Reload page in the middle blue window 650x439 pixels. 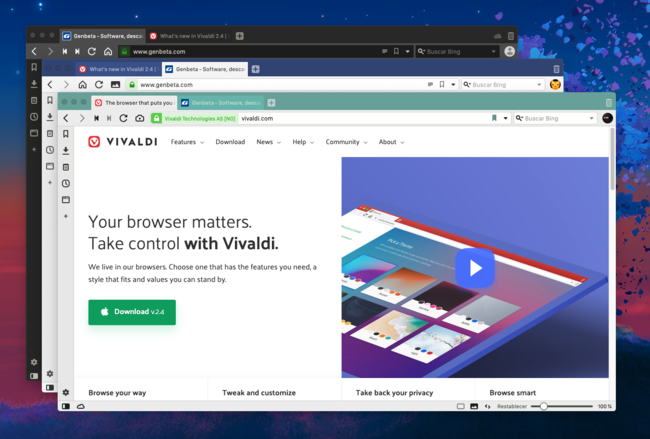99,85
